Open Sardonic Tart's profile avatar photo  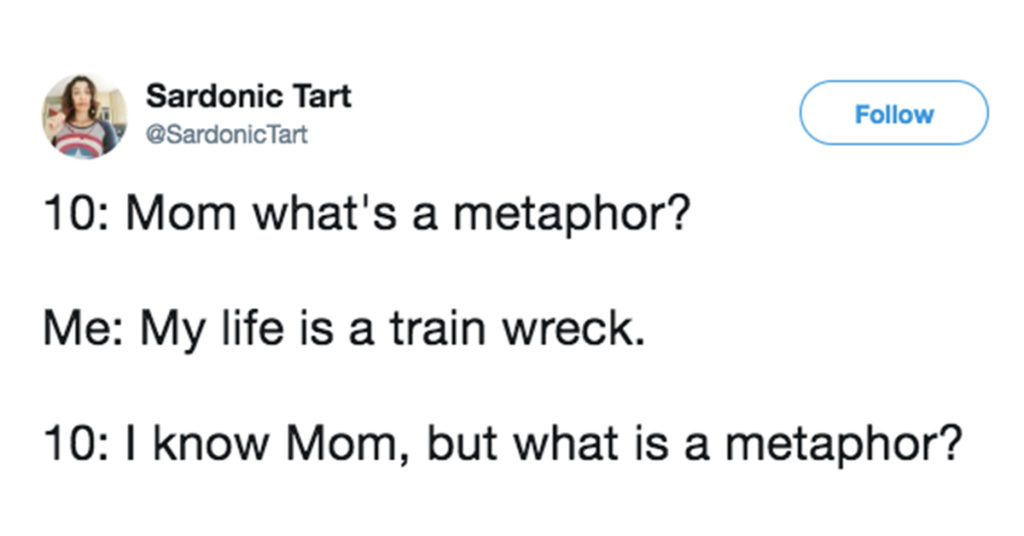pyautogui.click(x=84, y=116)
